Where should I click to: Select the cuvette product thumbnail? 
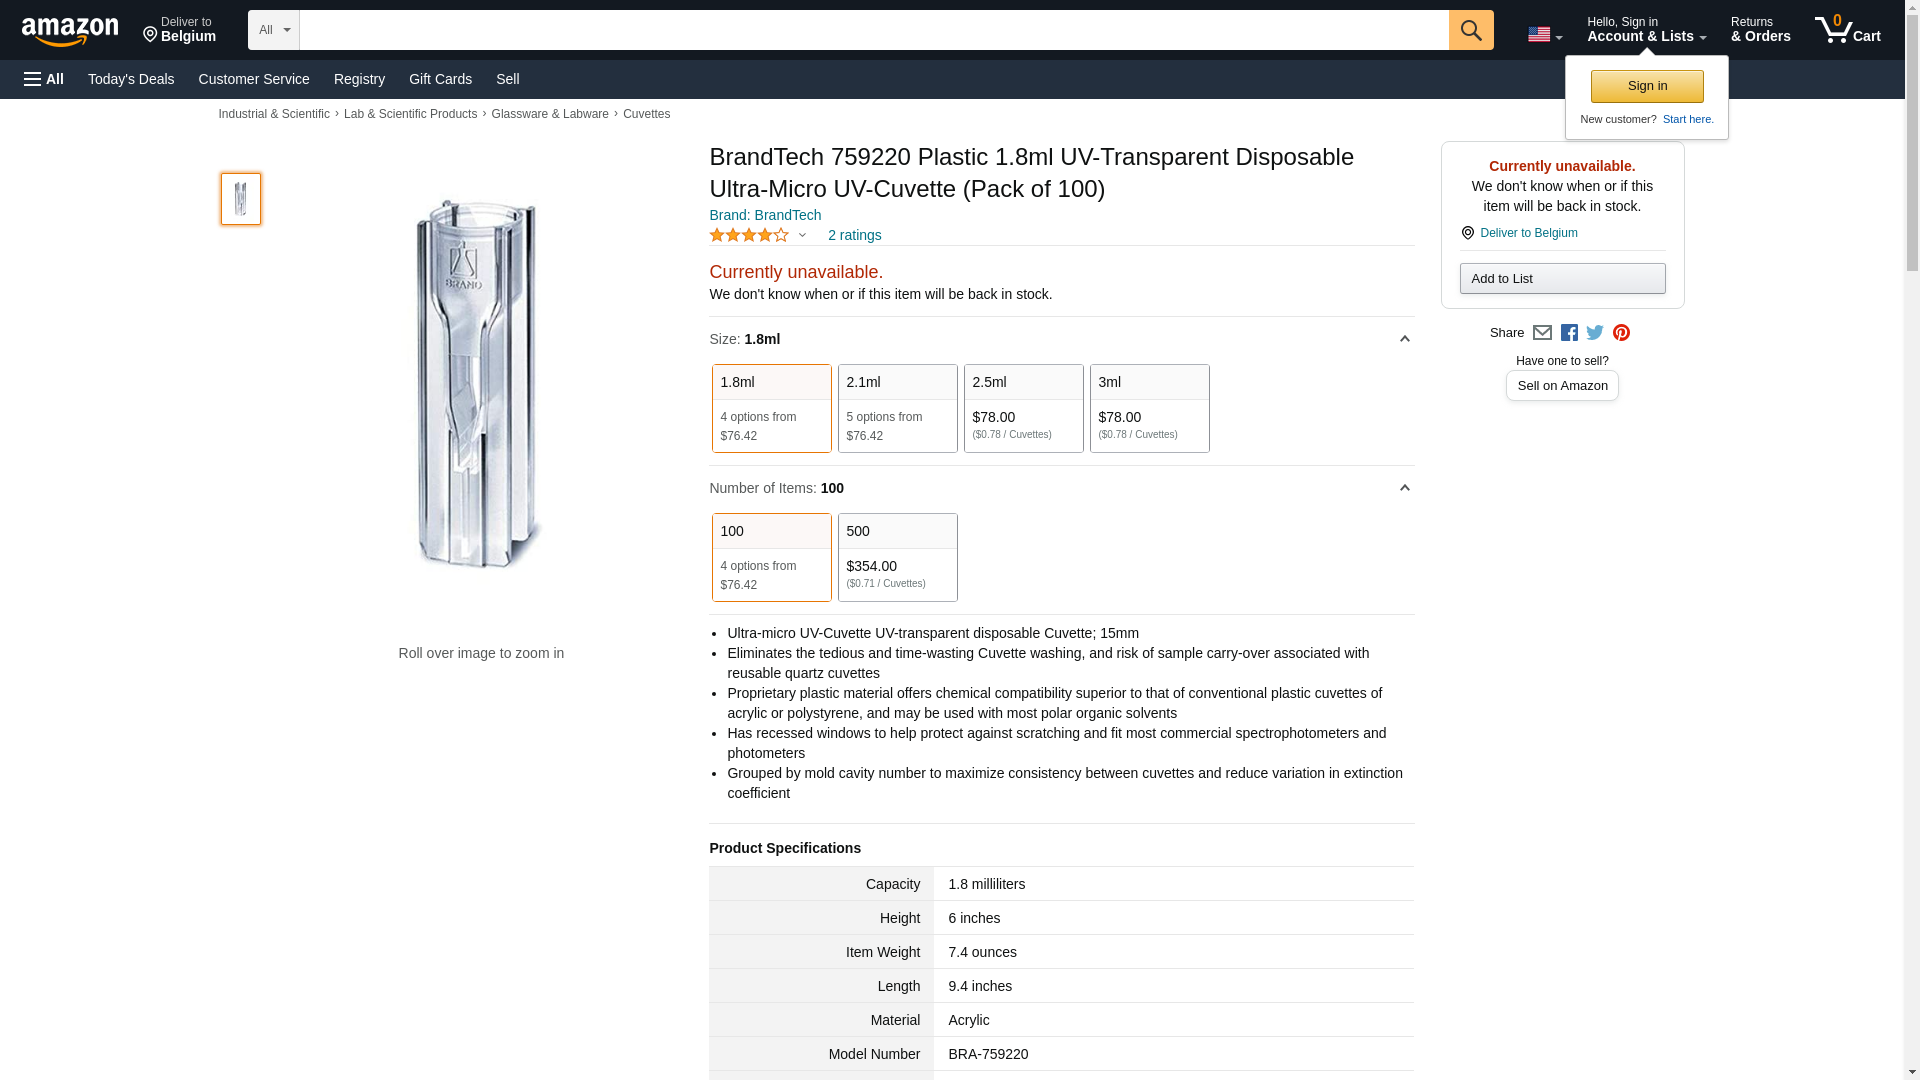pos(241,198)
